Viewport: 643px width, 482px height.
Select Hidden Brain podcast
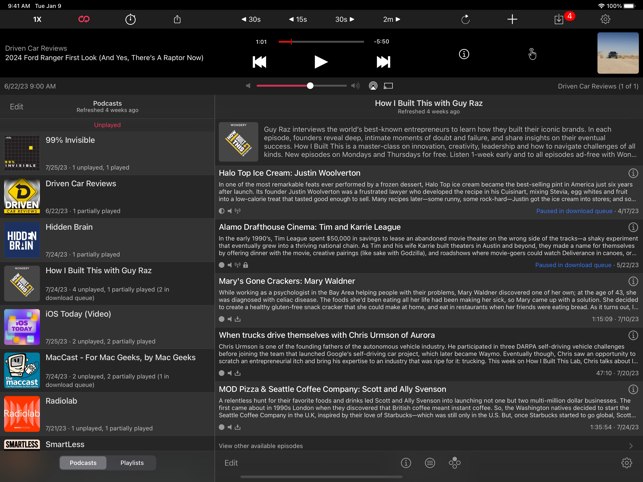tap(107, 240)
